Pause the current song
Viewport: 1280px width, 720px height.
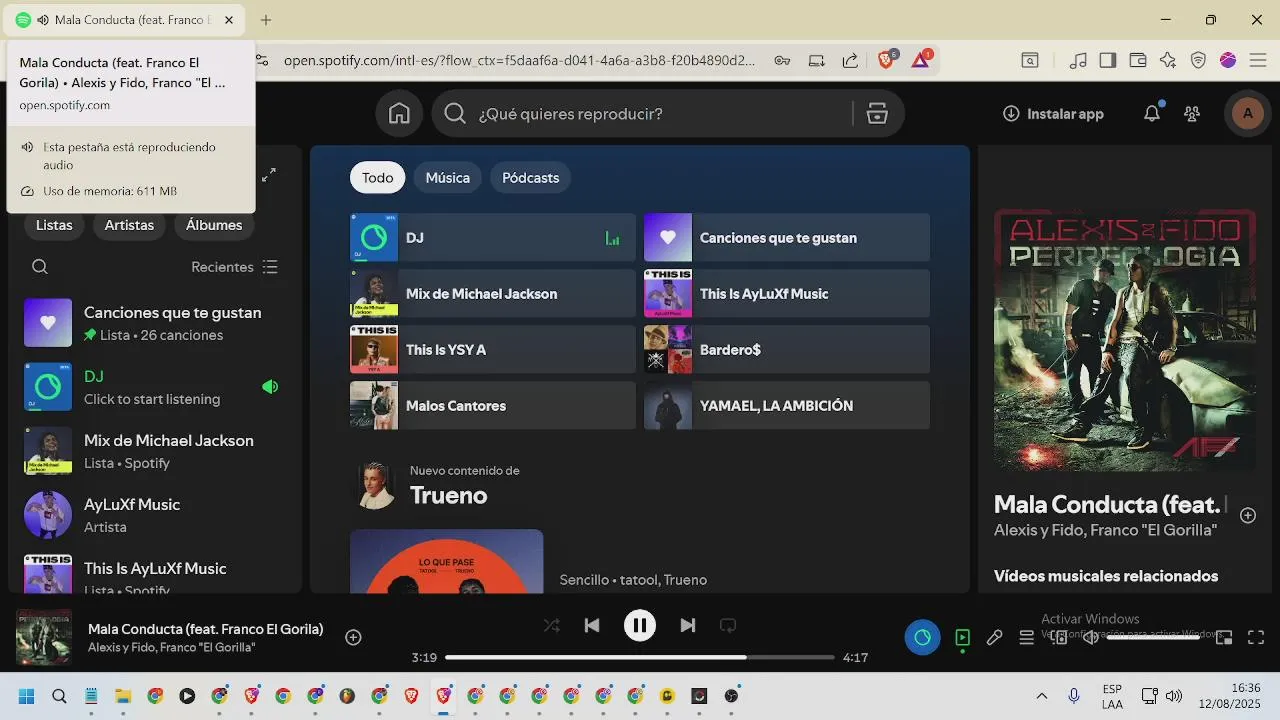(640, 625)
